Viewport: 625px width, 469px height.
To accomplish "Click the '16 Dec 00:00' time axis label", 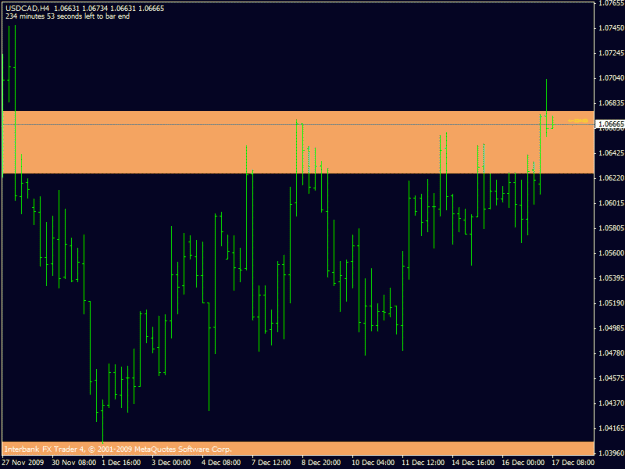I will 523,463.
